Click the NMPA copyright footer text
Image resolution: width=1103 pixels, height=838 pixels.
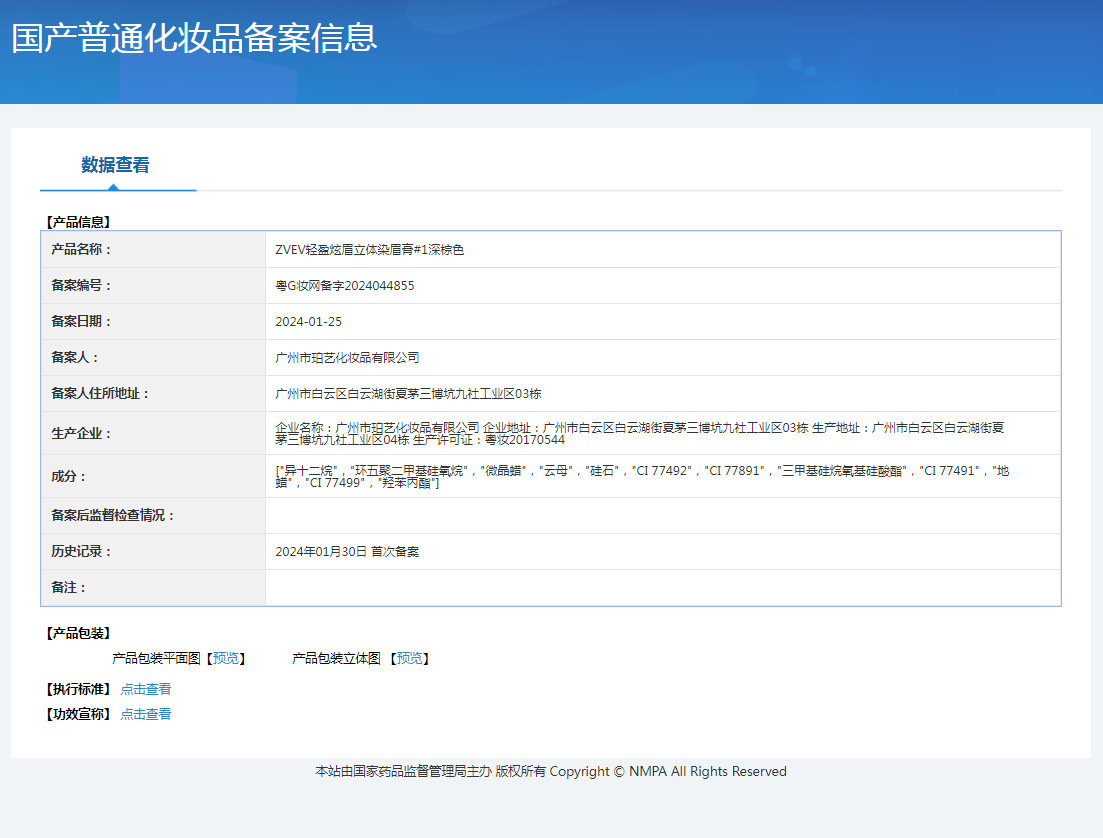[551, 772]
